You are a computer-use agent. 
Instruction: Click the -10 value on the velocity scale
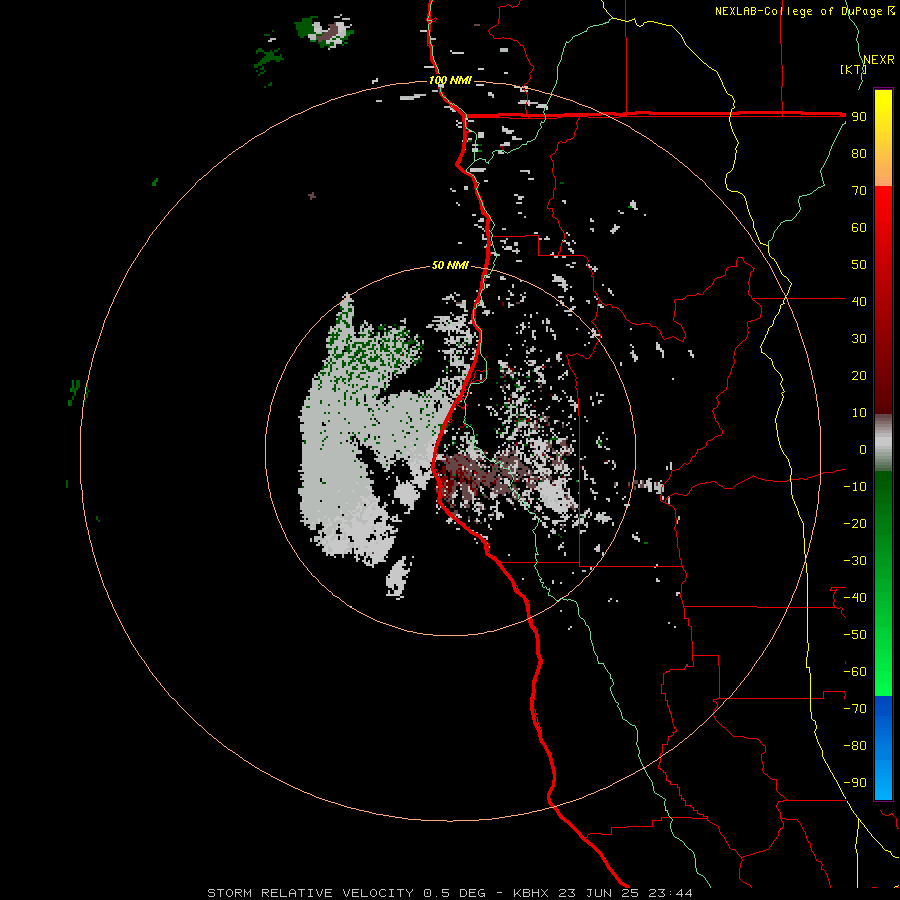click(855, 487)
